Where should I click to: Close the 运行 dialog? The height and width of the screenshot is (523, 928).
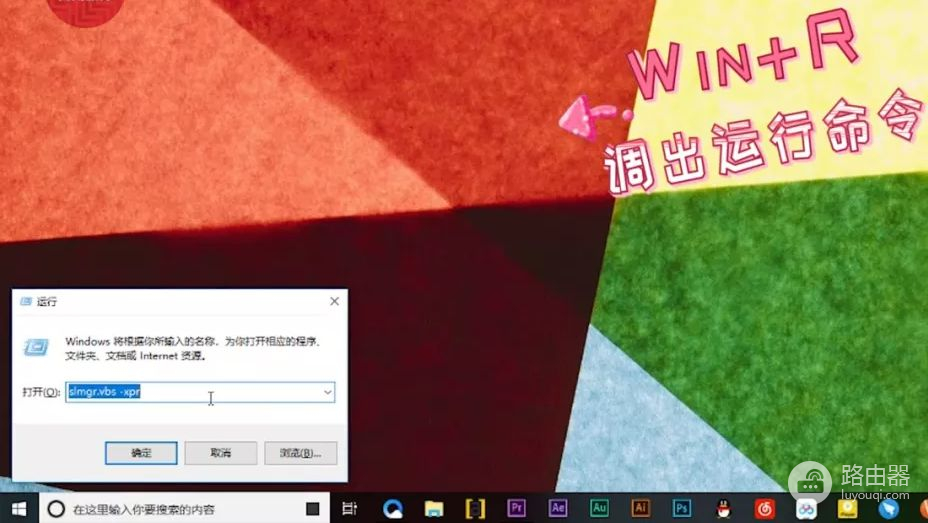tap(334, 301)
